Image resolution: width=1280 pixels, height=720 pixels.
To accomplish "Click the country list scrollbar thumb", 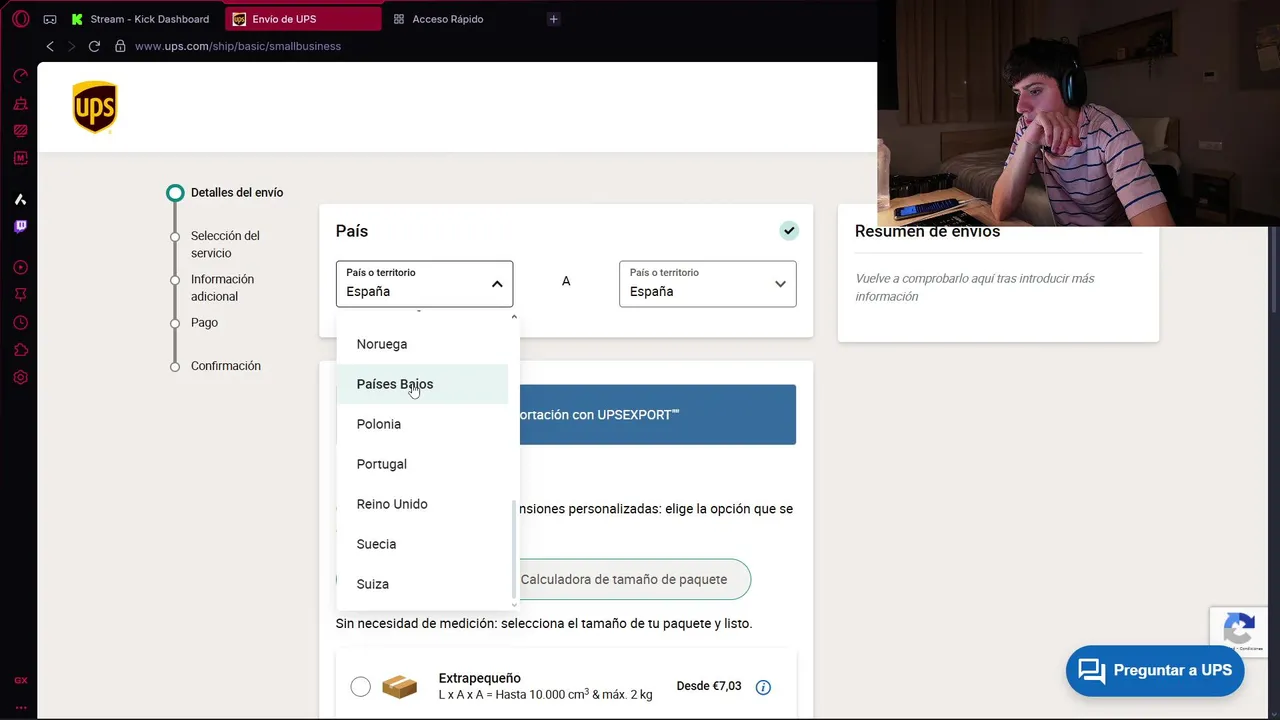I will (x=515, y=548).
